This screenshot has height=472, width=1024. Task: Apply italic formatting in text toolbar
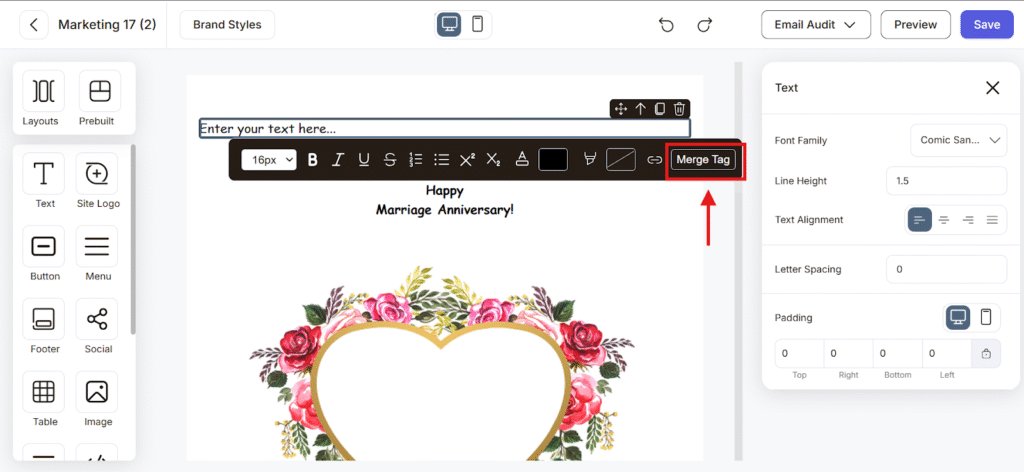[338, 160]
